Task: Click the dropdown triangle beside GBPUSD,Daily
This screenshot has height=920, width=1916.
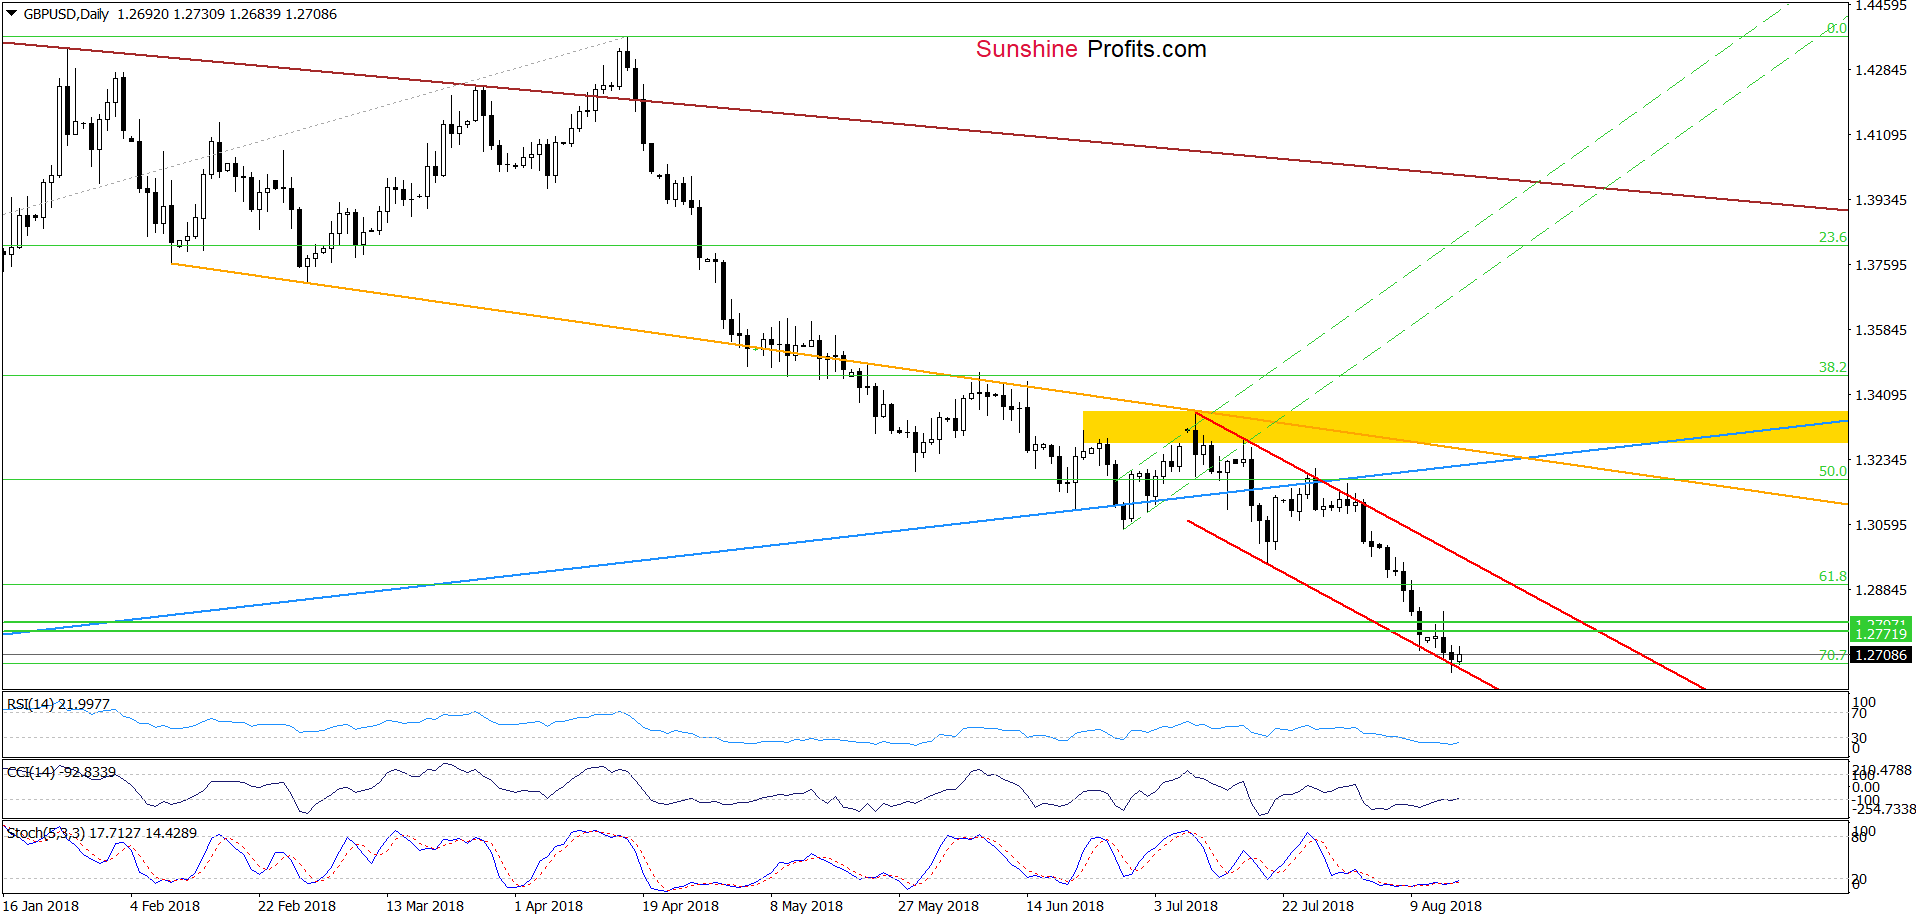Action: pyautogui.click(x=11, y=14)
